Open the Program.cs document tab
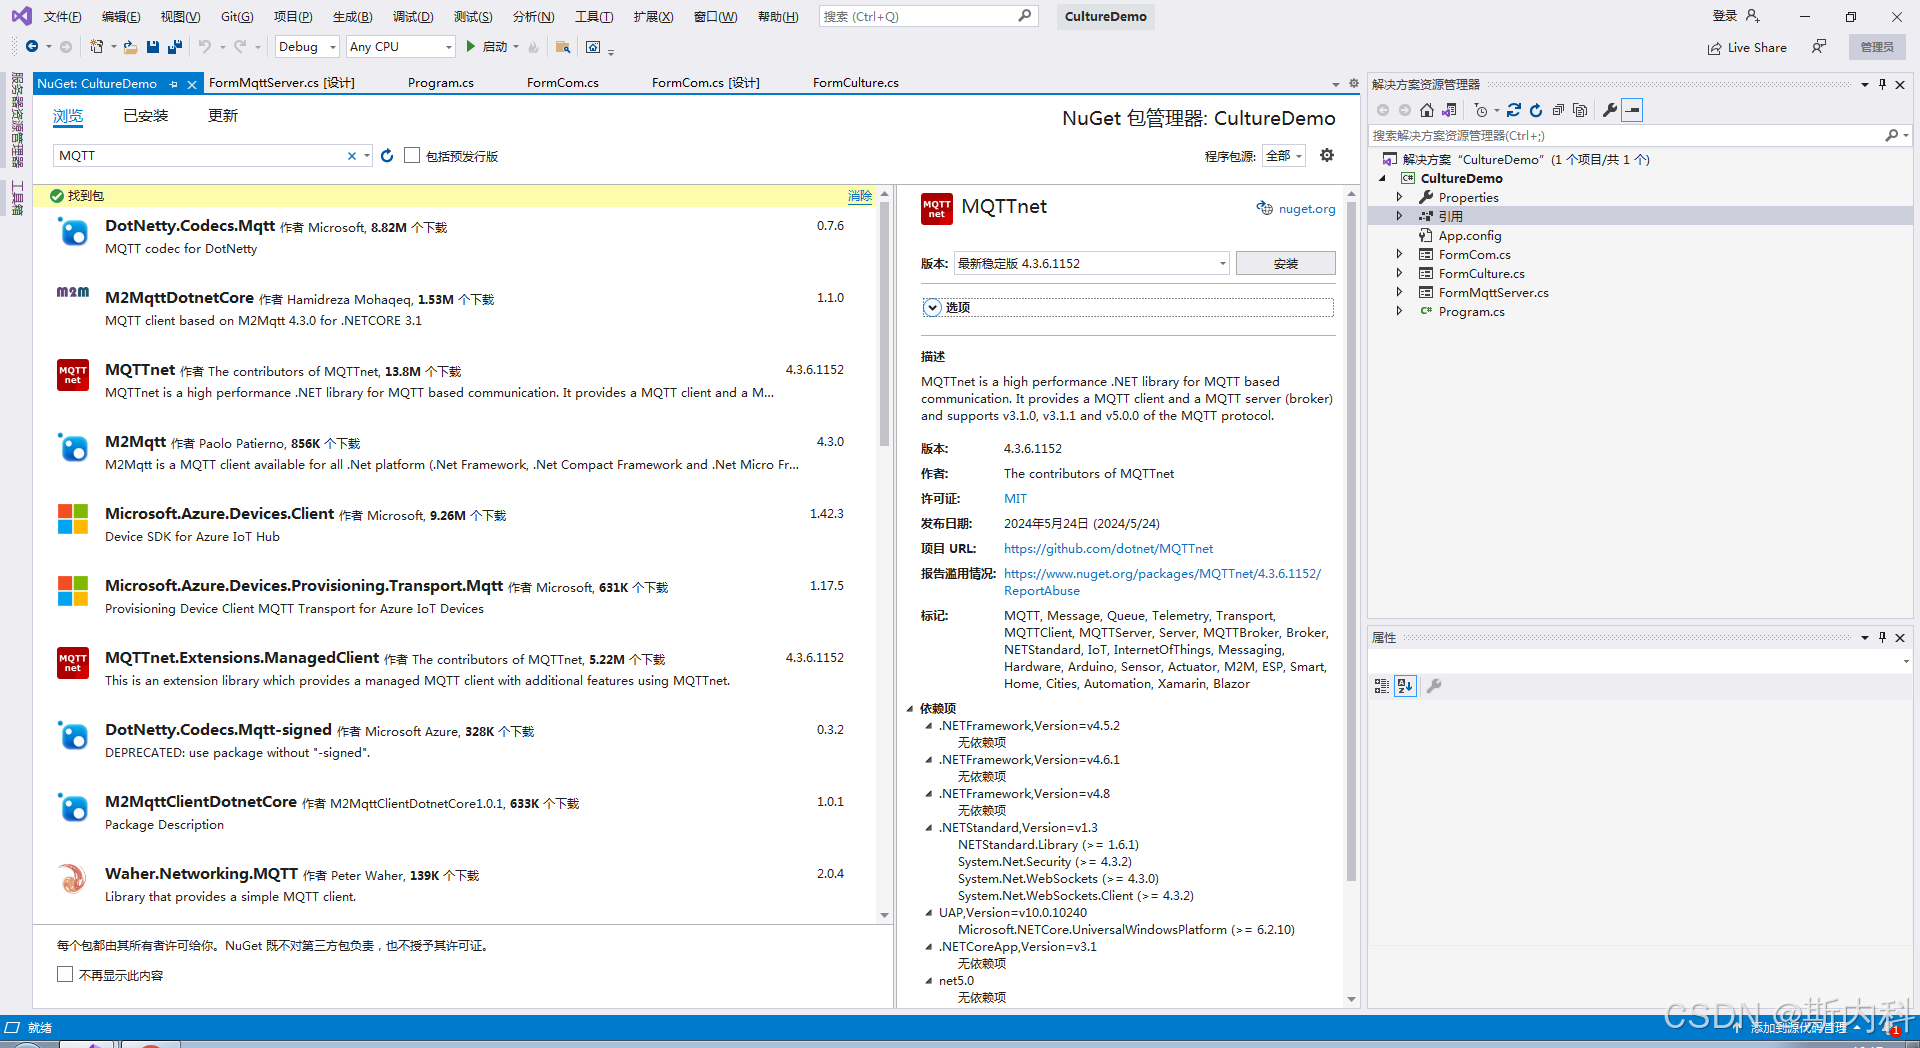 point(440,83)
